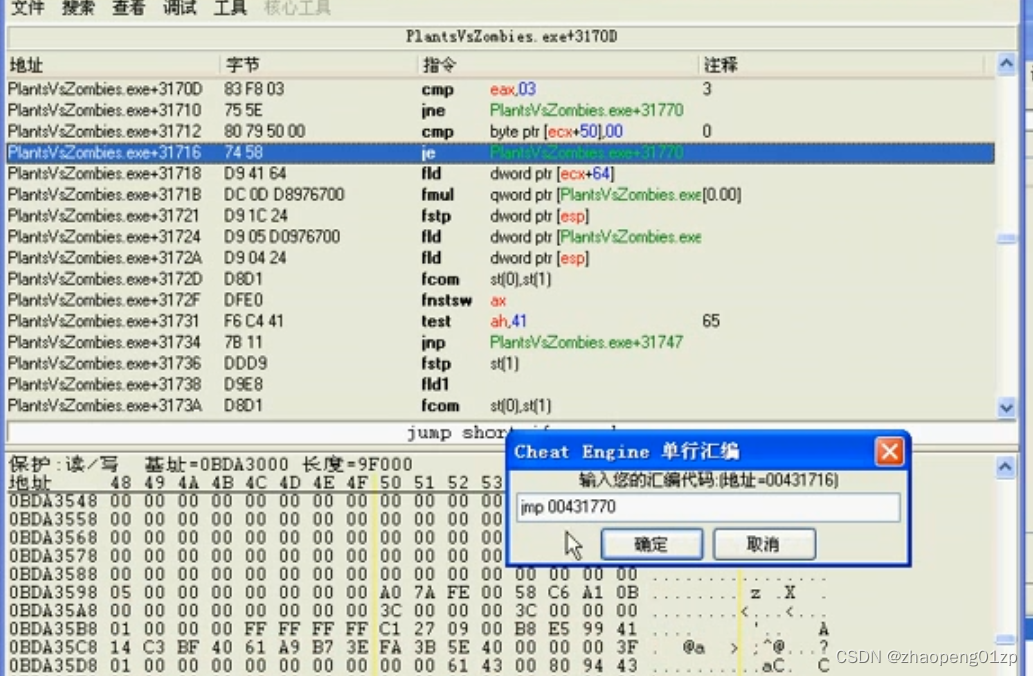
Task: Open the 工具 menu
Action: coord(229,7)
